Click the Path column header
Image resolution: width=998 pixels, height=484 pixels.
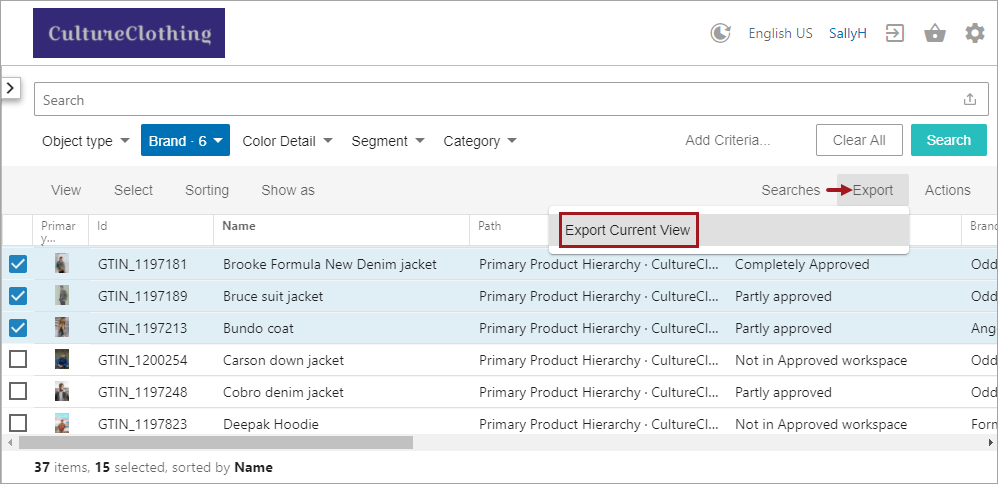click(x=490, y=226)
